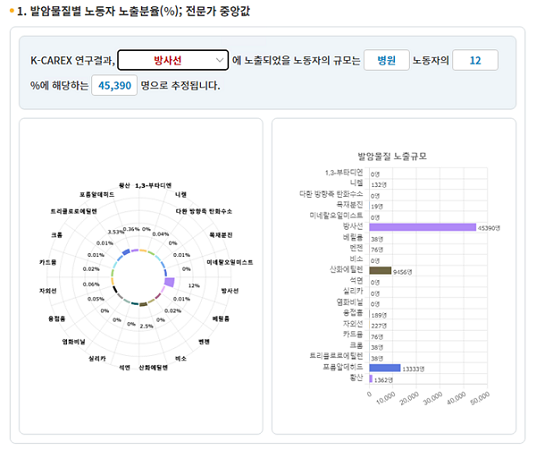536x450 pixels.
Task: Click the dropdown chevron arrow beside 방사선
Action: (x=219, y=60)
